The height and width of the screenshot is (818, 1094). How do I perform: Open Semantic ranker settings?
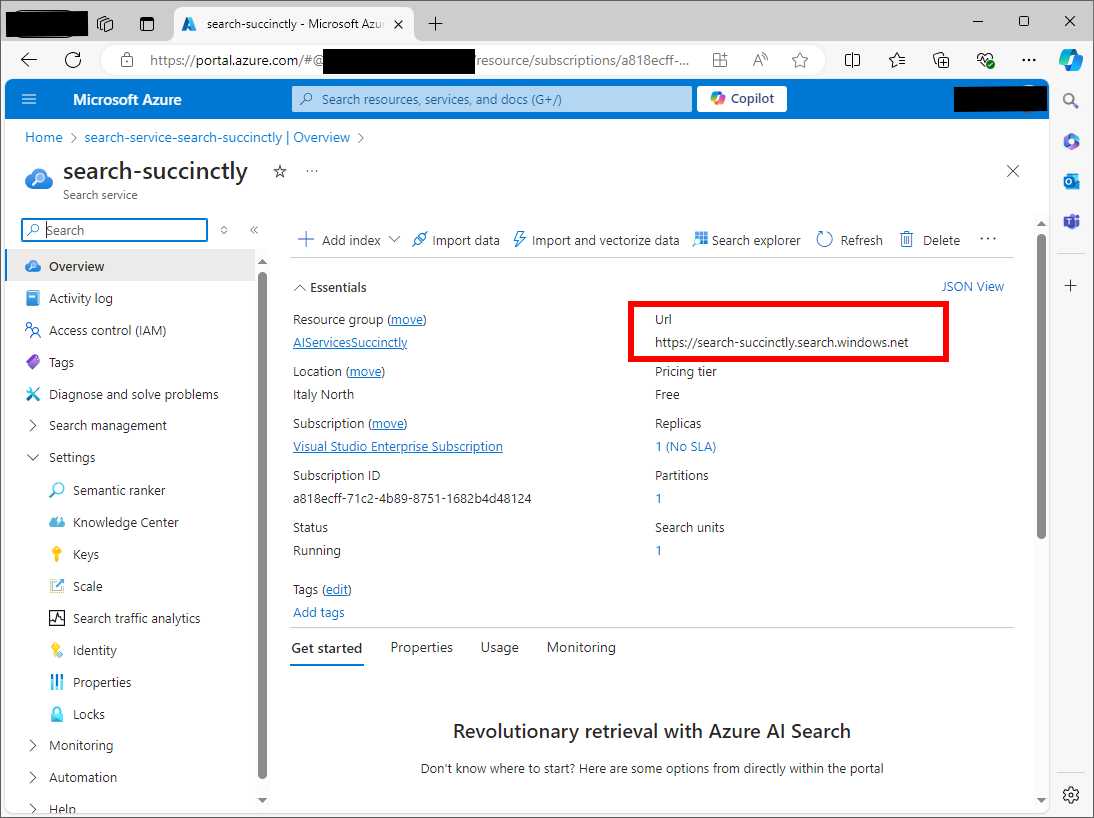[119, 491]
